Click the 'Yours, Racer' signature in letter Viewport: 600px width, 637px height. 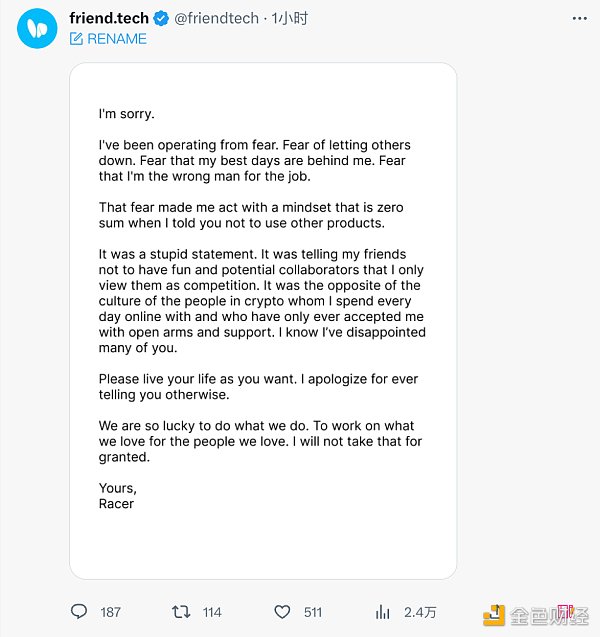(117, 496)
